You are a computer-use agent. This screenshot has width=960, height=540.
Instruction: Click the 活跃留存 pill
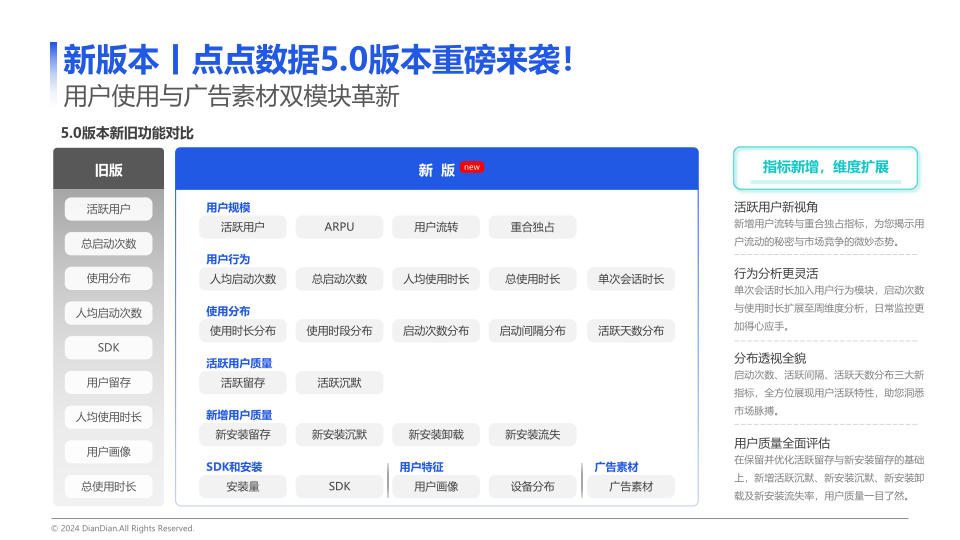[x=242, y=383]
